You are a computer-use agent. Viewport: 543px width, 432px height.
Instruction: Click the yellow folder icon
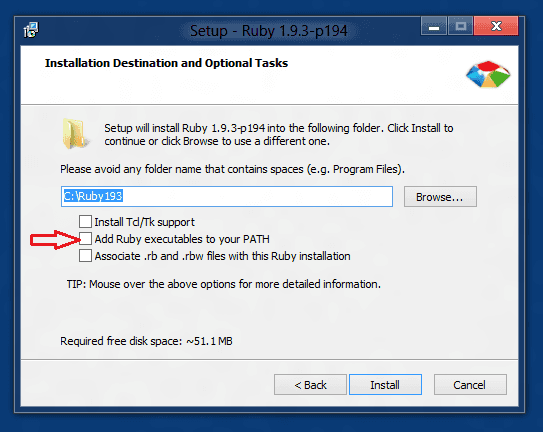(x=74, y=134)
